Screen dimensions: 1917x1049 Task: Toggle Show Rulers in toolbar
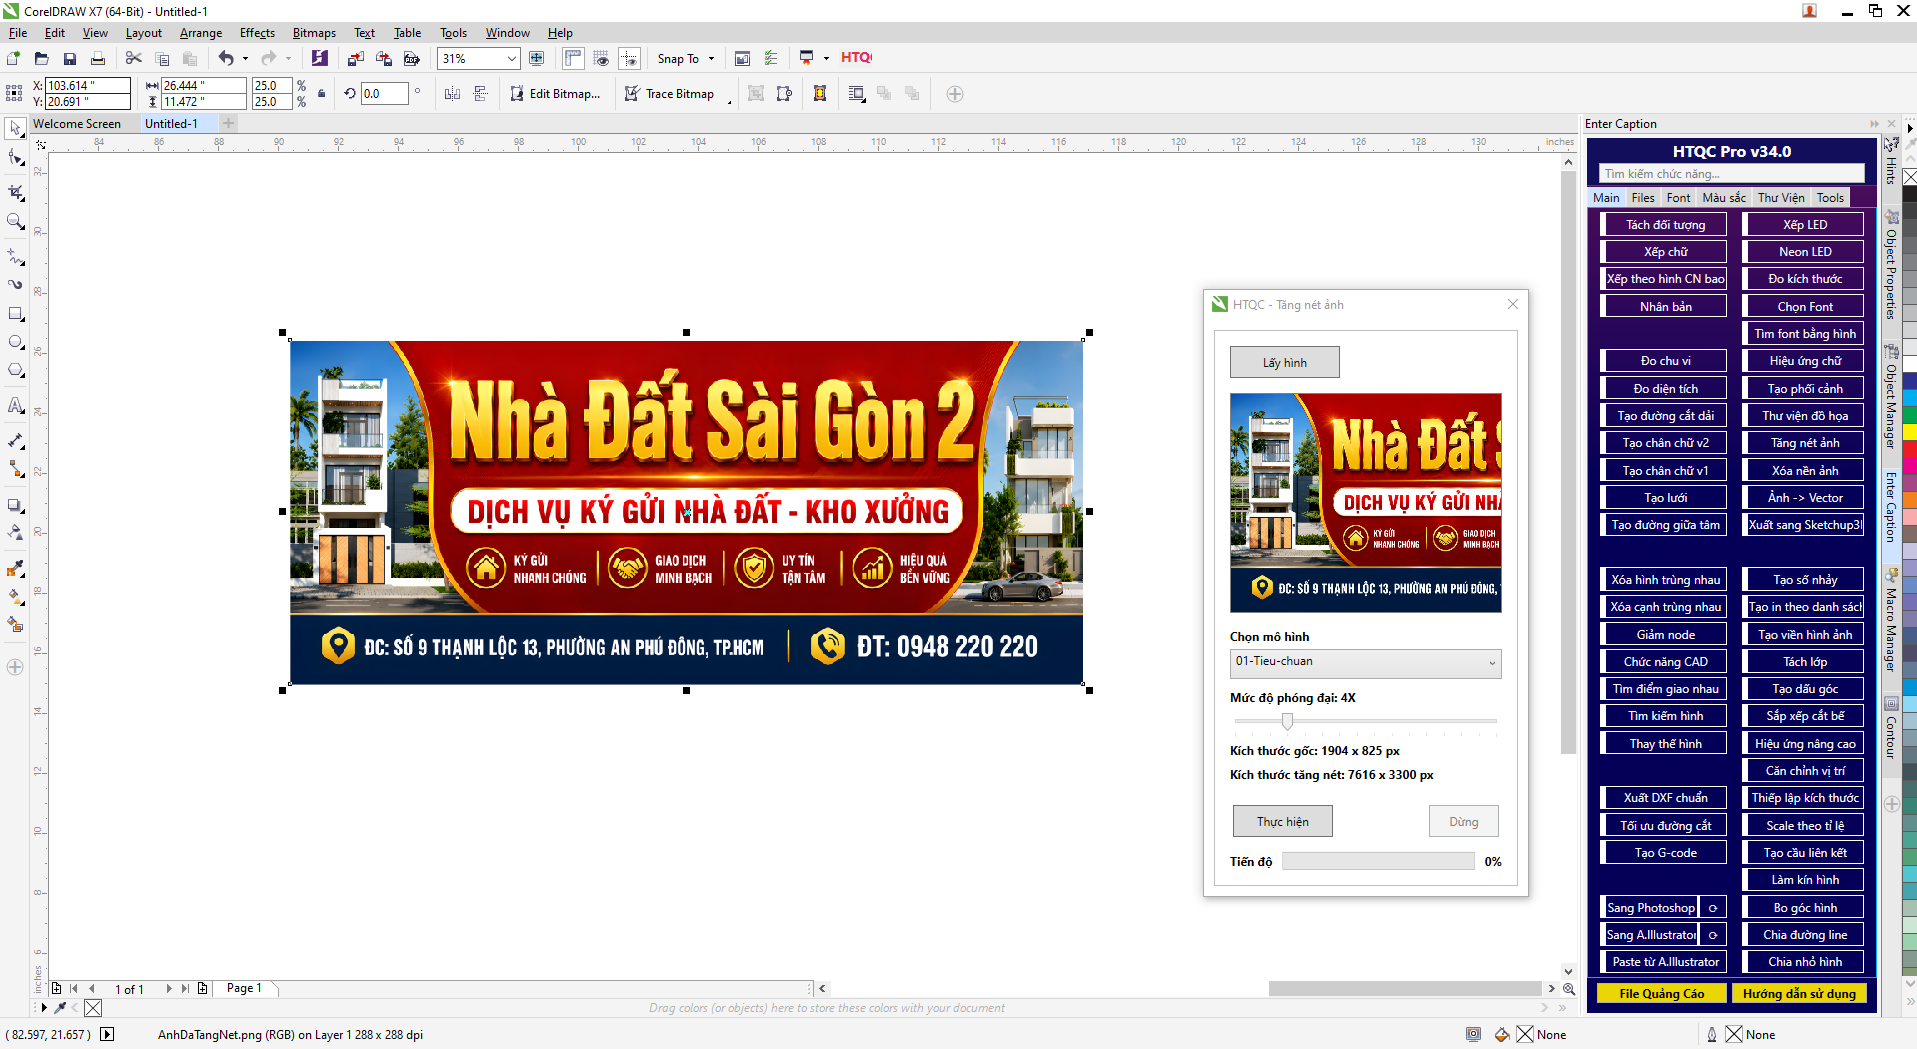(x=573, y=59)
